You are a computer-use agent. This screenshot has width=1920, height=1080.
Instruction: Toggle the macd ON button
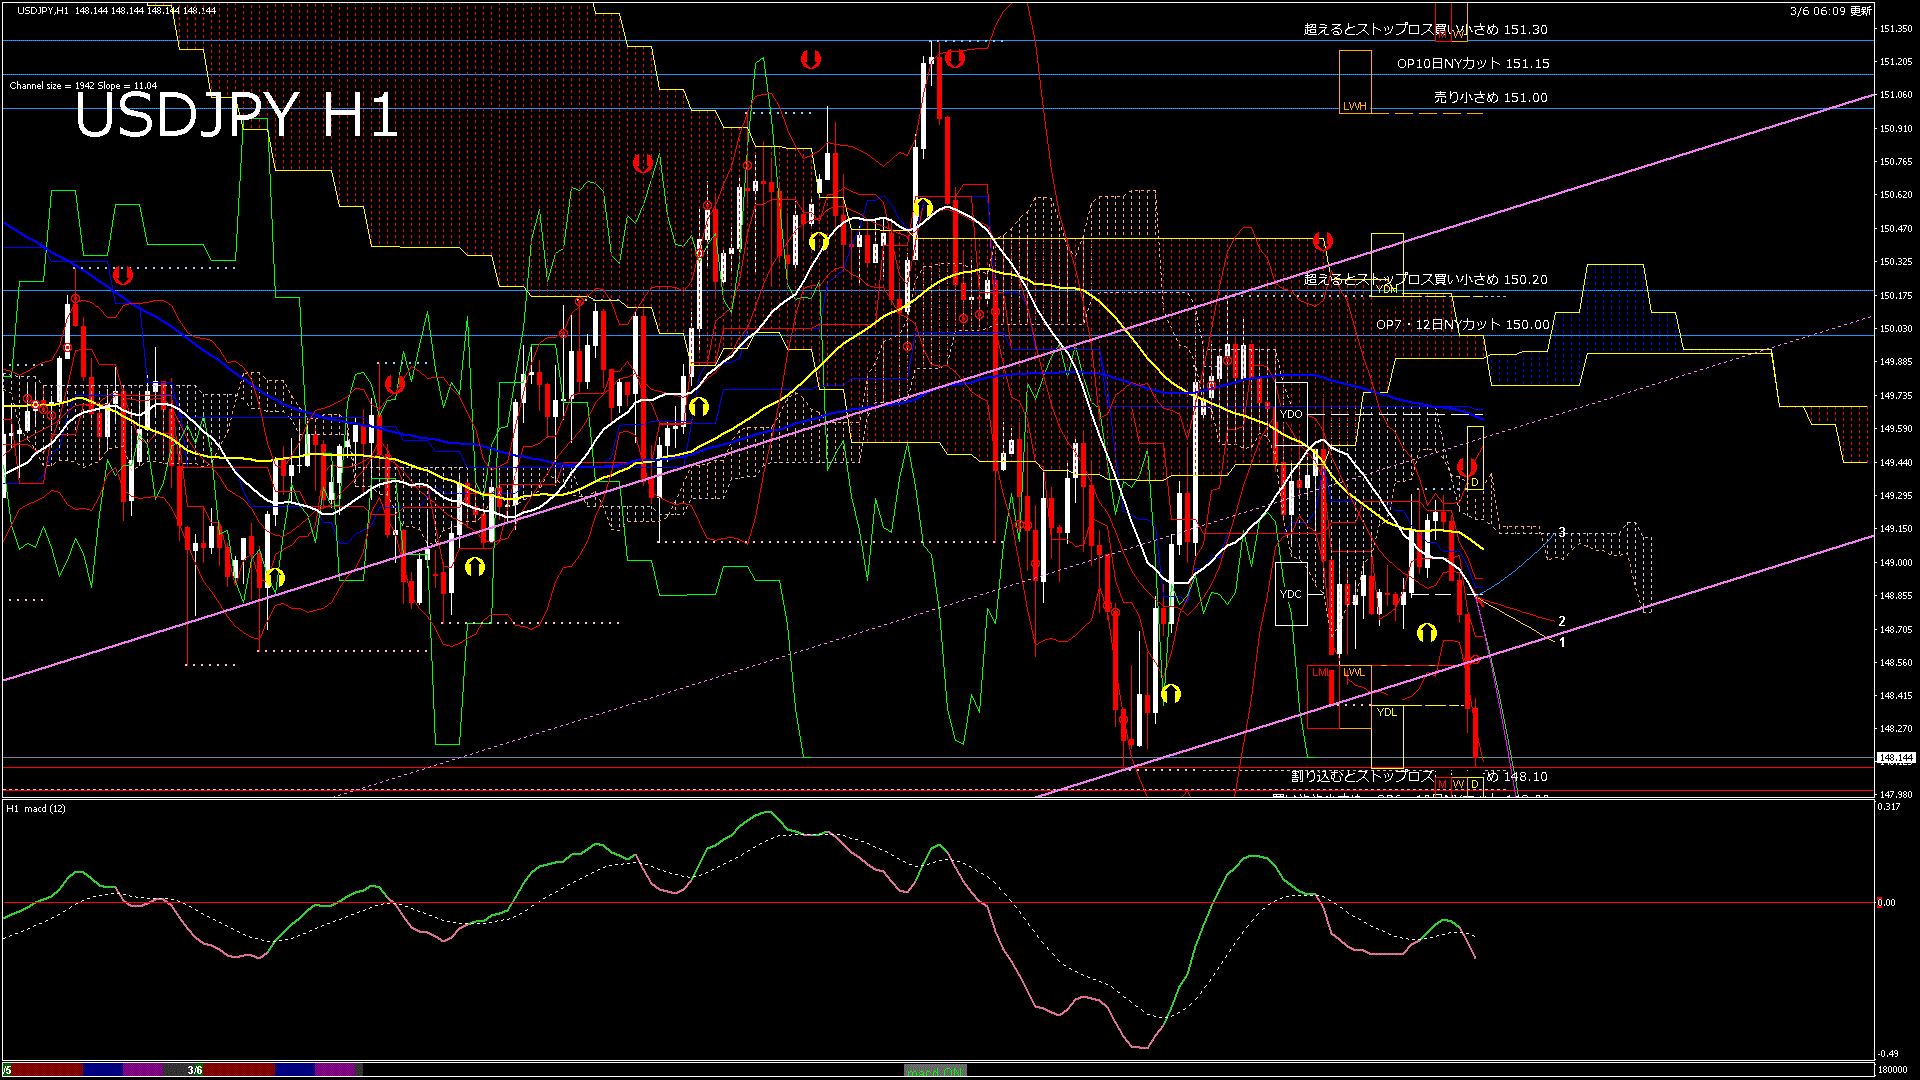pyautogui.click(x=936, y=1070)
